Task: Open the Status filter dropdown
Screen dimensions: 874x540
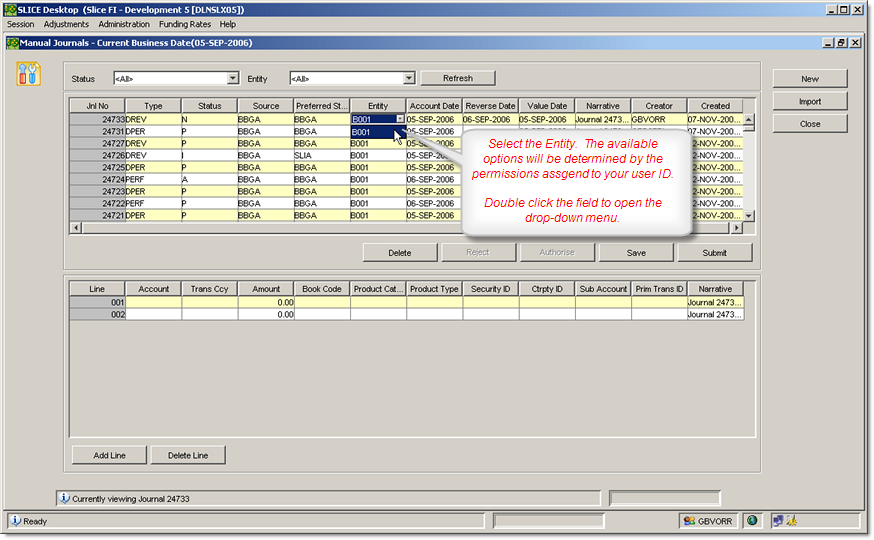Action: [233, 78]
